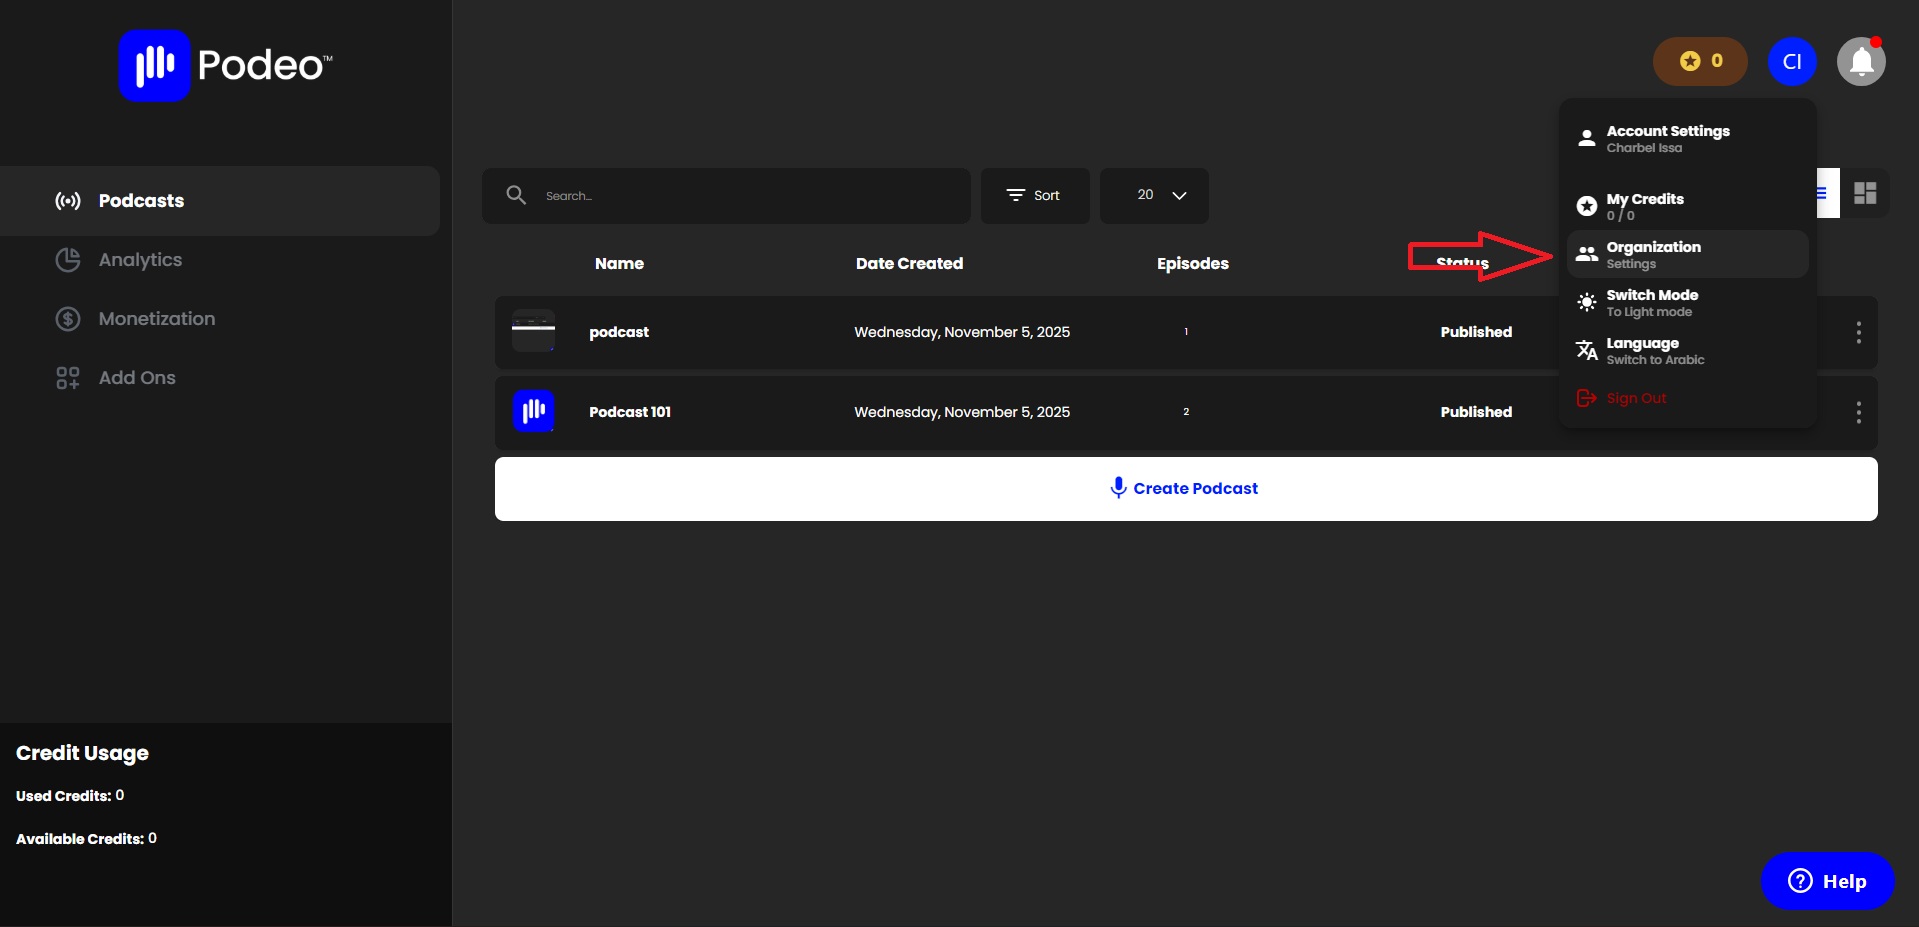Click the CI profile avatar
This screenshot has width=1919, height=927.
(1792, 62)
